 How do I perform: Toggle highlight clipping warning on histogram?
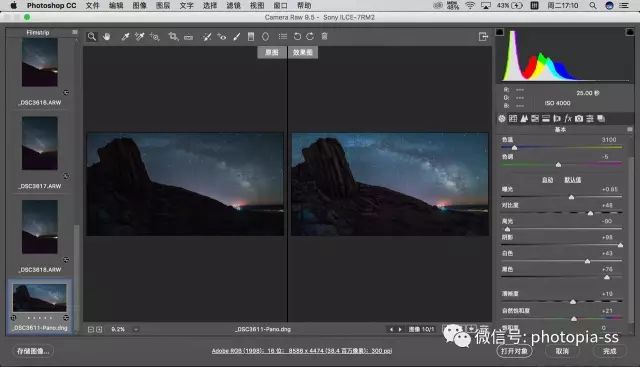629,32
